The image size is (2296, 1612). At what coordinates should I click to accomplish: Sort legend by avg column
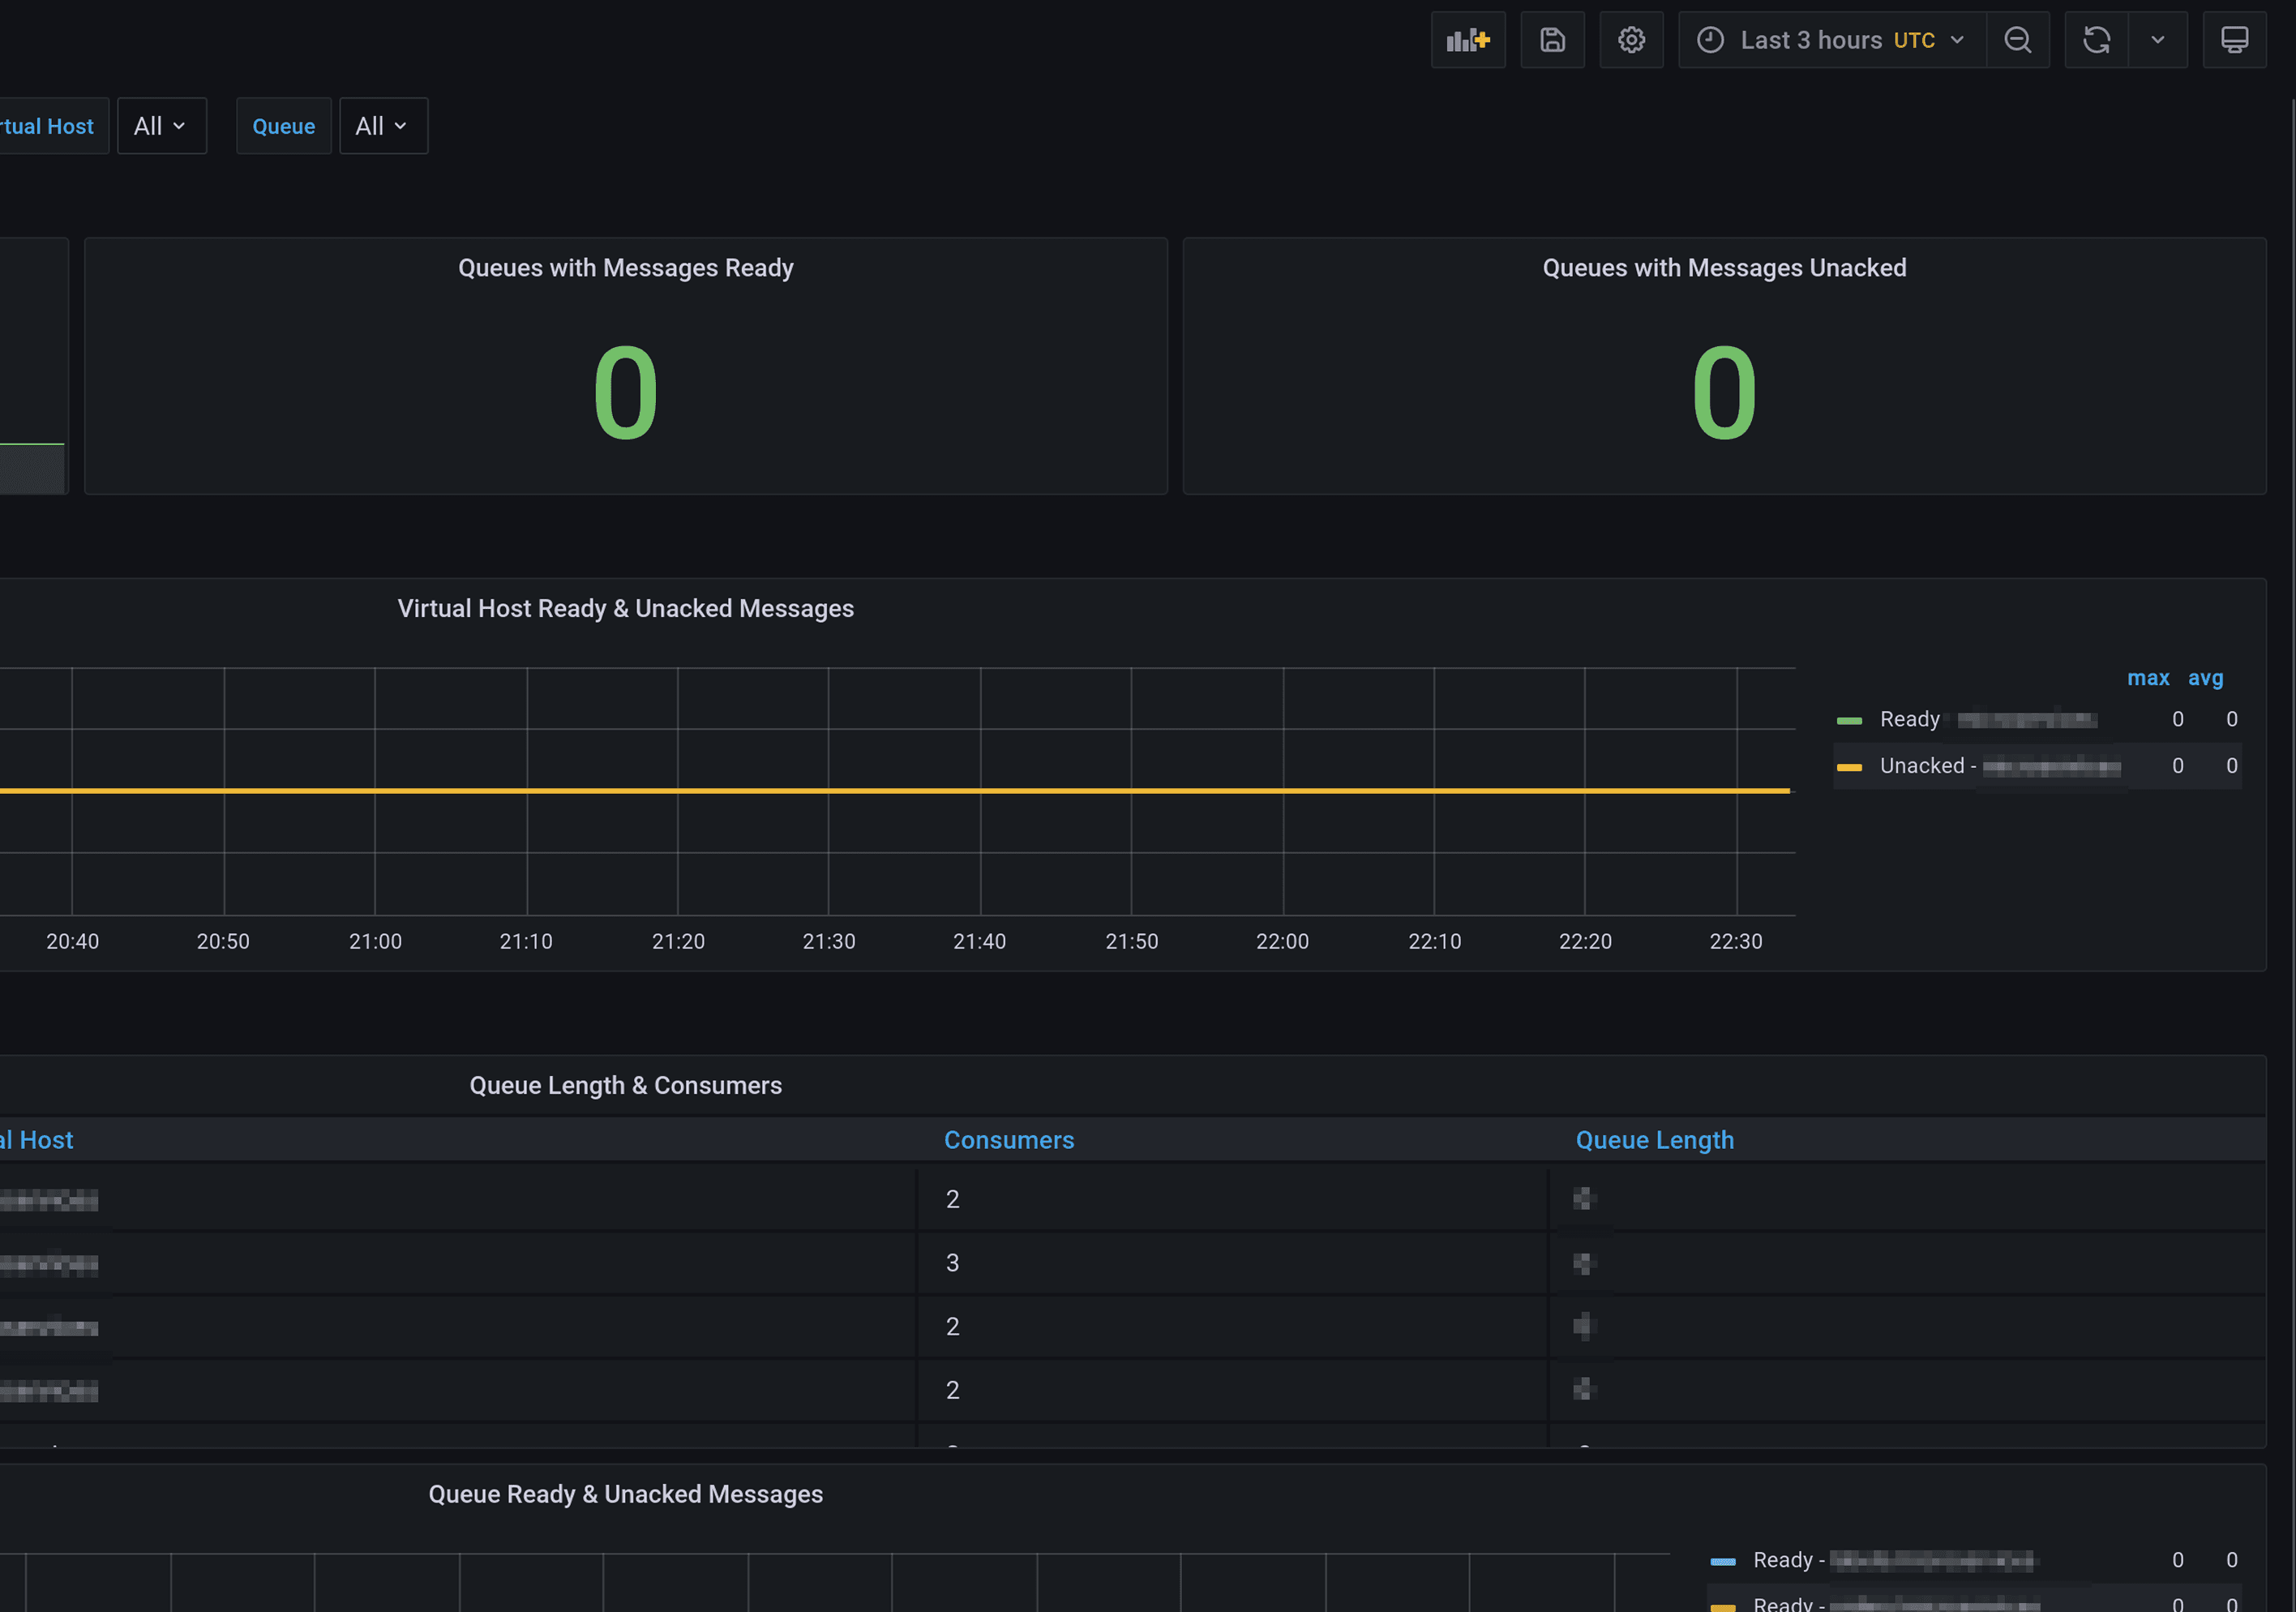(2205, 678)
